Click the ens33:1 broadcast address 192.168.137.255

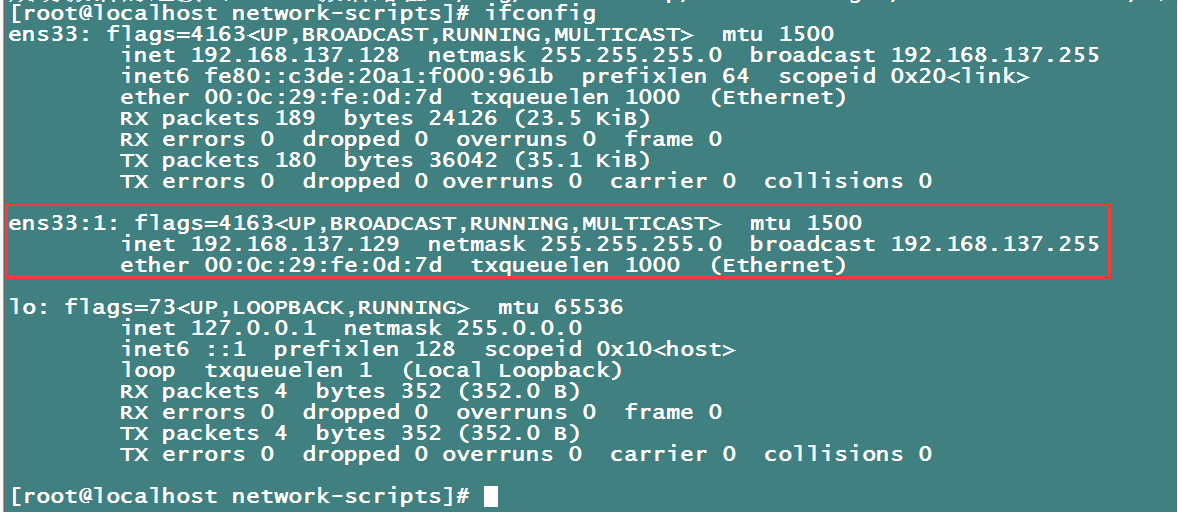pos(994,244)
